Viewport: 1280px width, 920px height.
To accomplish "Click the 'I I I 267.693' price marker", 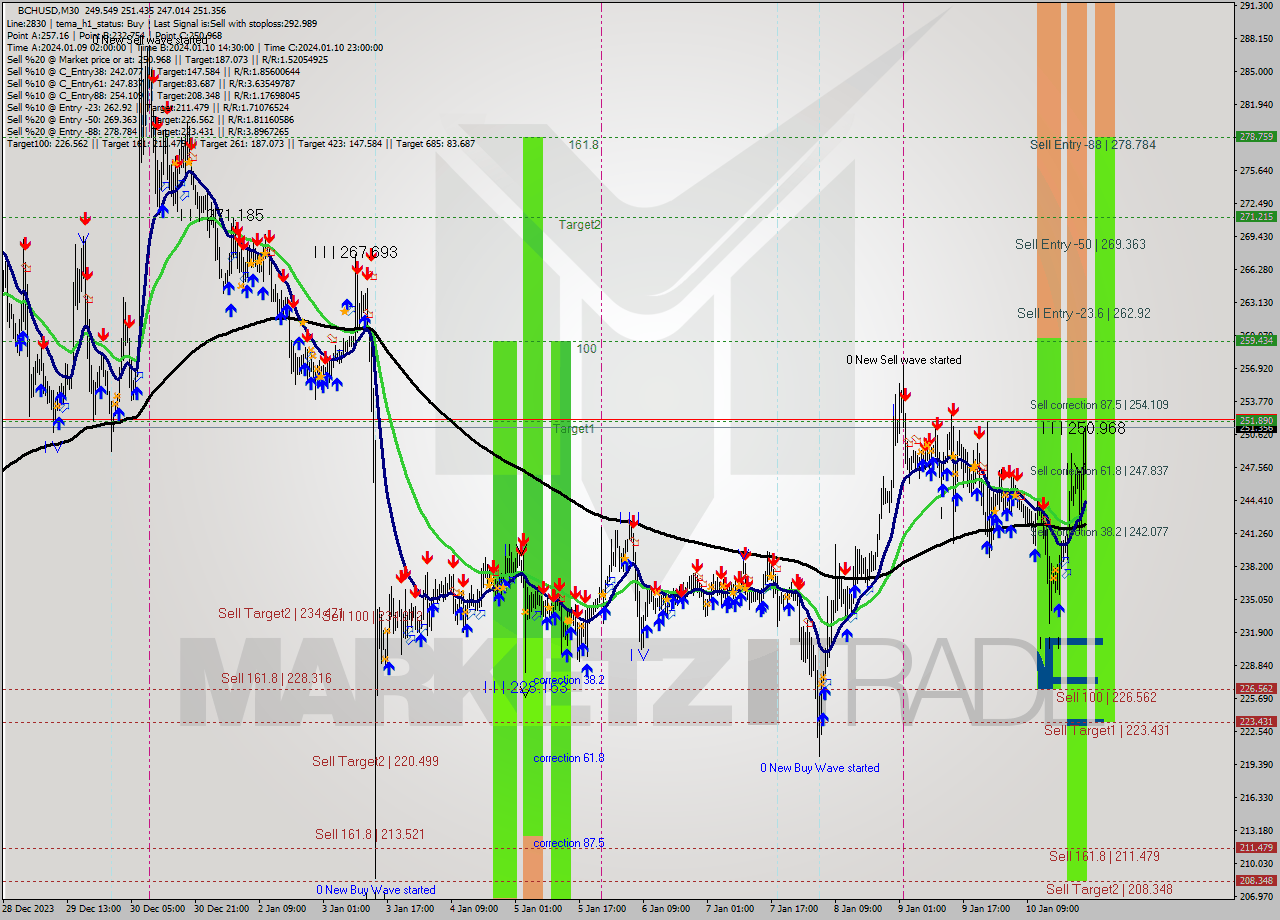I will tap(355, 253).
